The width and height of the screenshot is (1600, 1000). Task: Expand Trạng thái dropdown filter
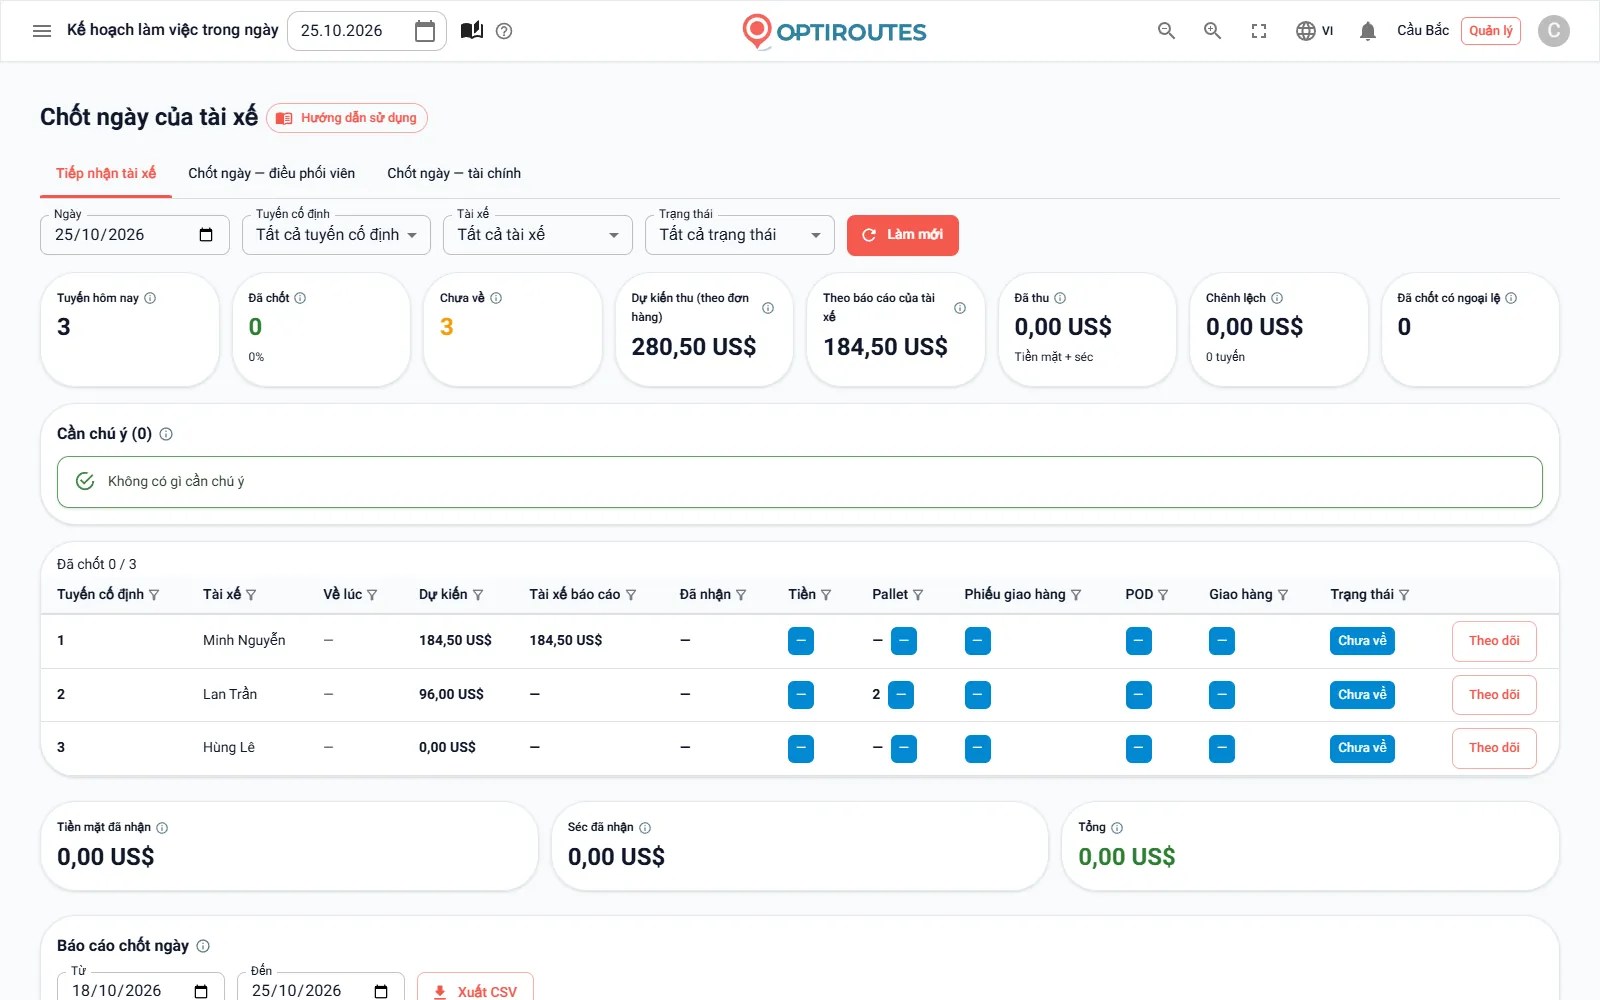point(740,235)
